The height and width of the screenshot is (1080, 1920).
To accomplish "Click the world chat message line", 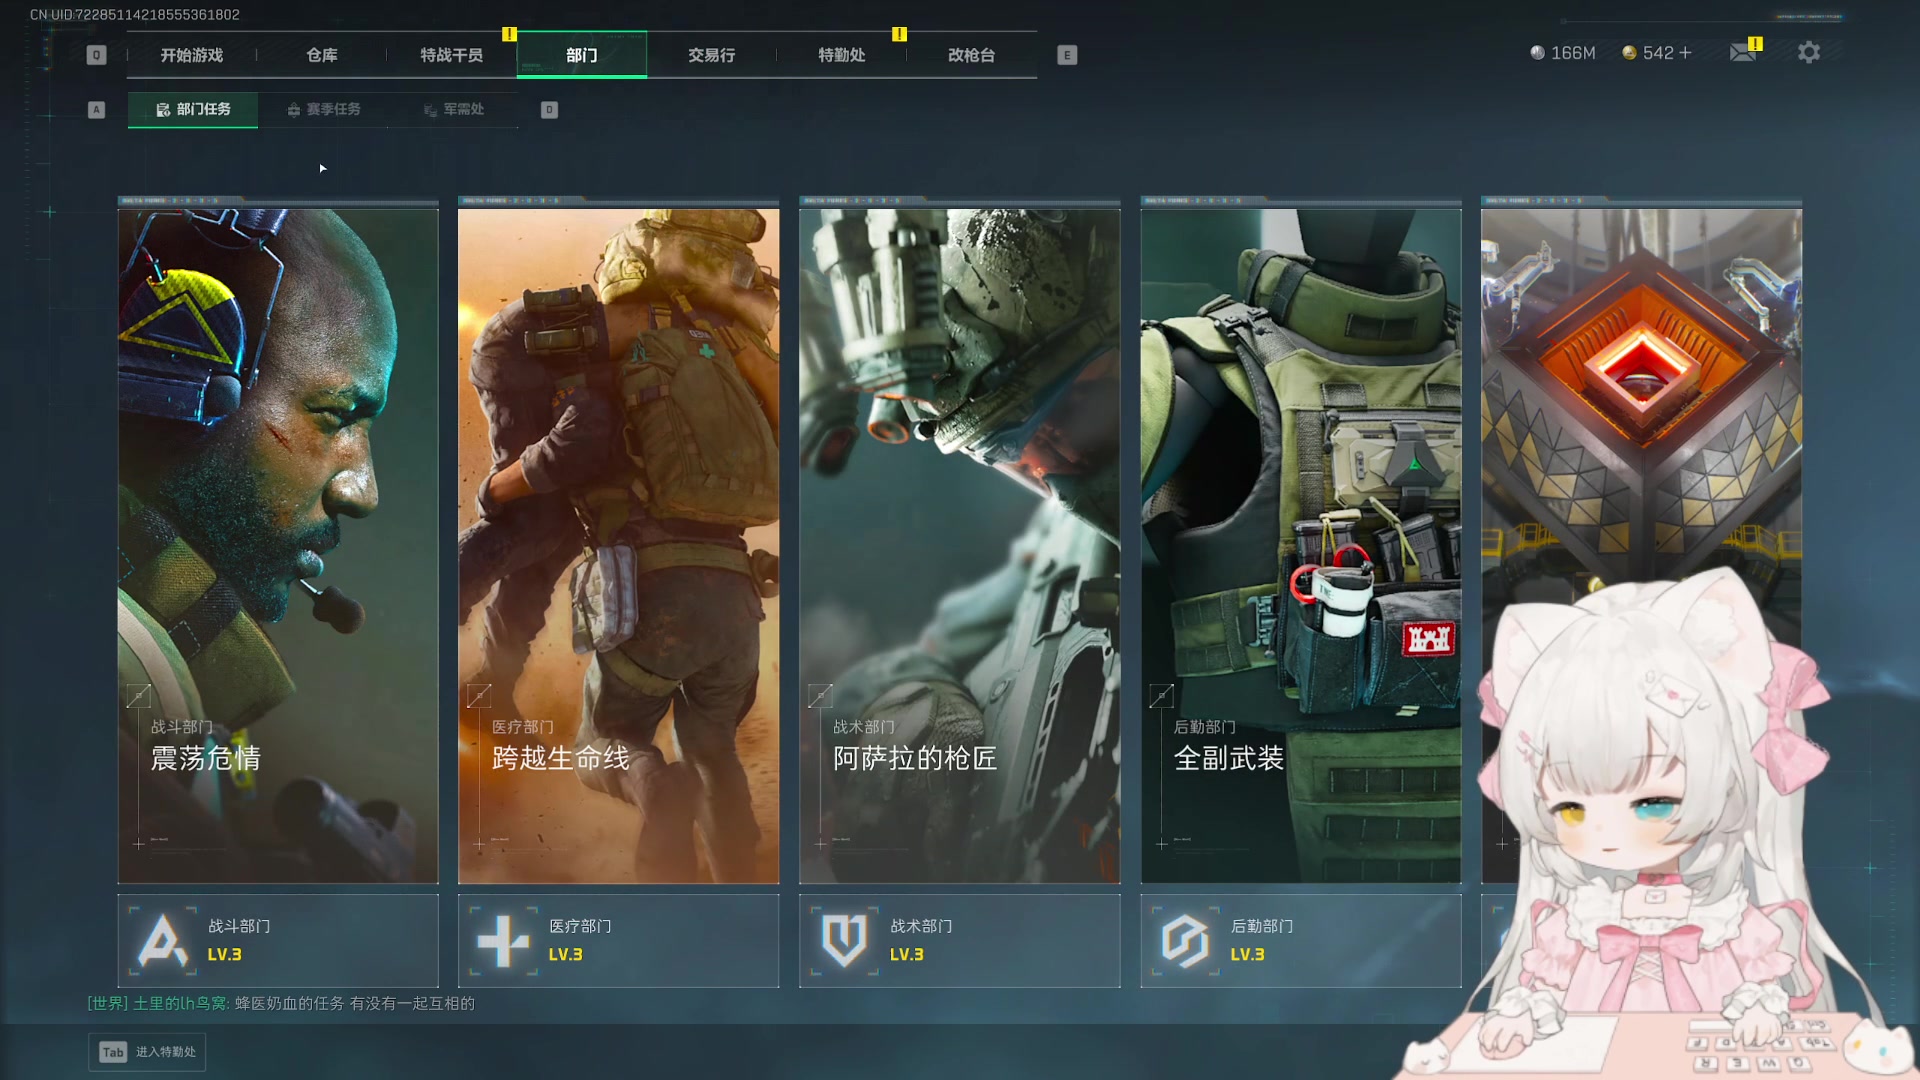I will pyautogui.click(x=281, y=1003).
